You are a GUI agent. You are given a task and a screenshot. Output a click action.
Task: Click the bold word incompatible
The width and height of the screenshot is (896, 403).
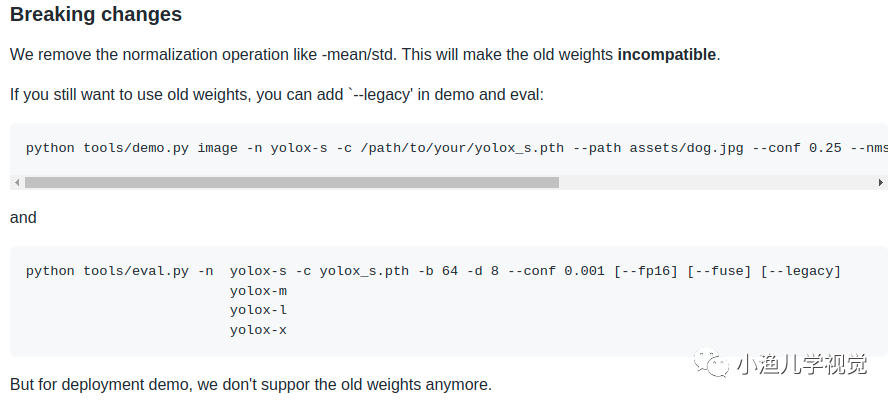pyautogui.click(x=666, y=54)
